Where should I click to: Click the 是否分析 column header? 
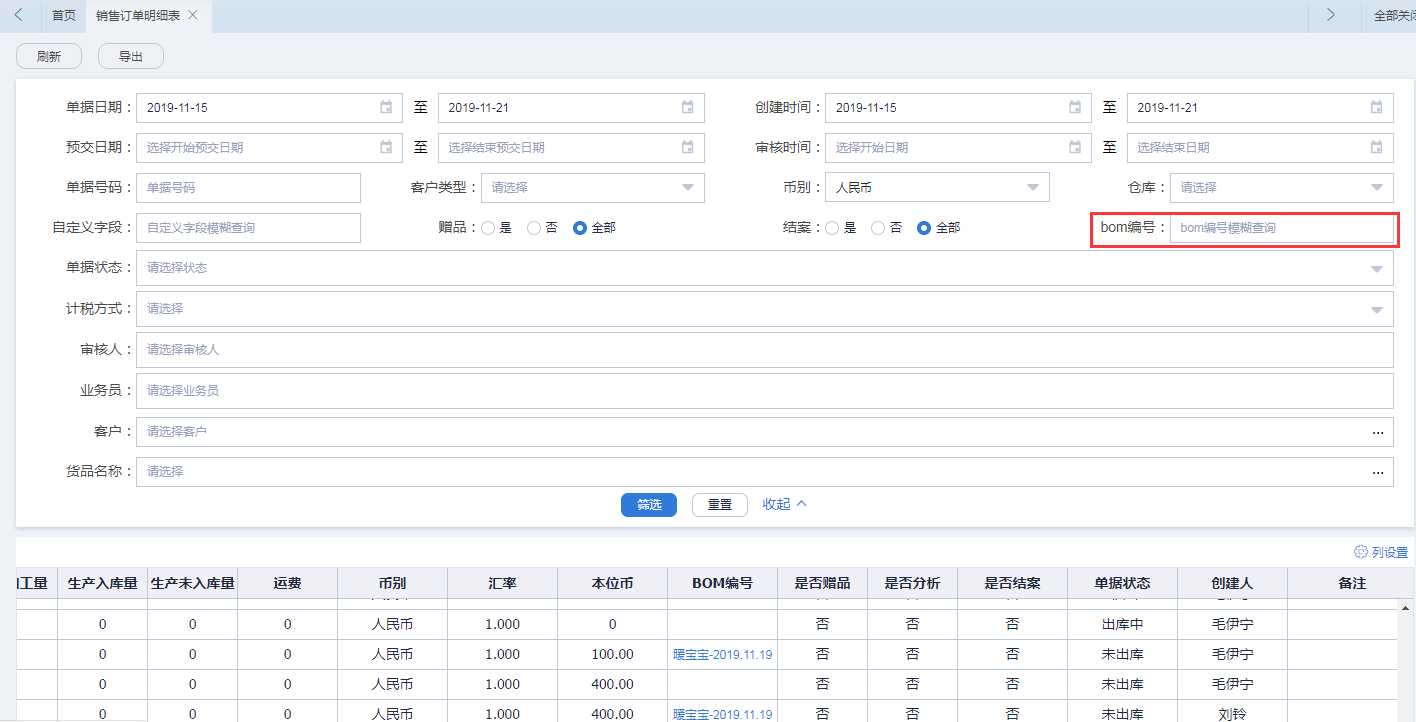tap(913, 583)
